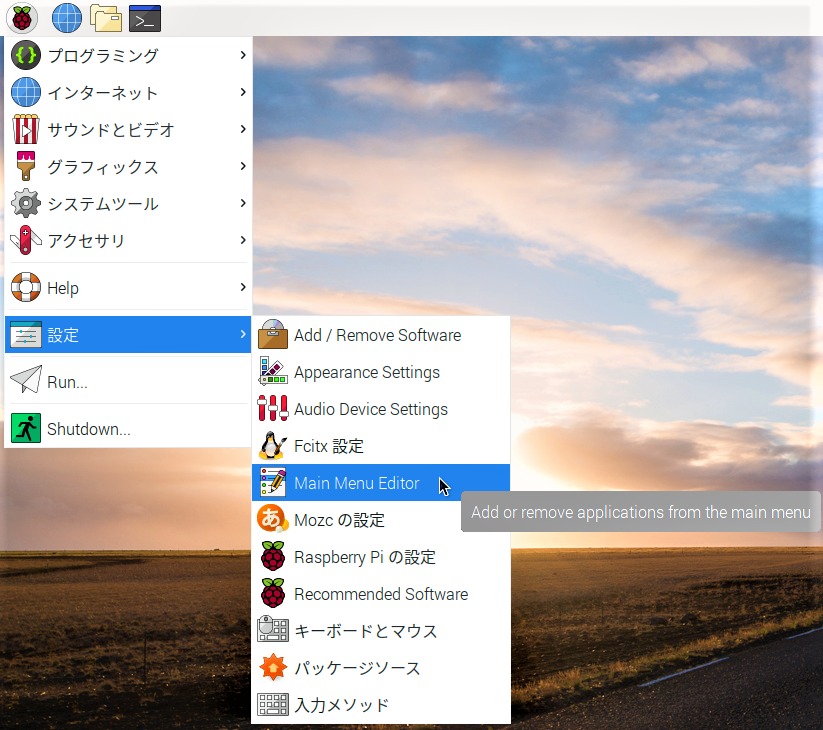Click the Run paper plane icon
This screenshot has width=823, height=730.
pos(26,379)
